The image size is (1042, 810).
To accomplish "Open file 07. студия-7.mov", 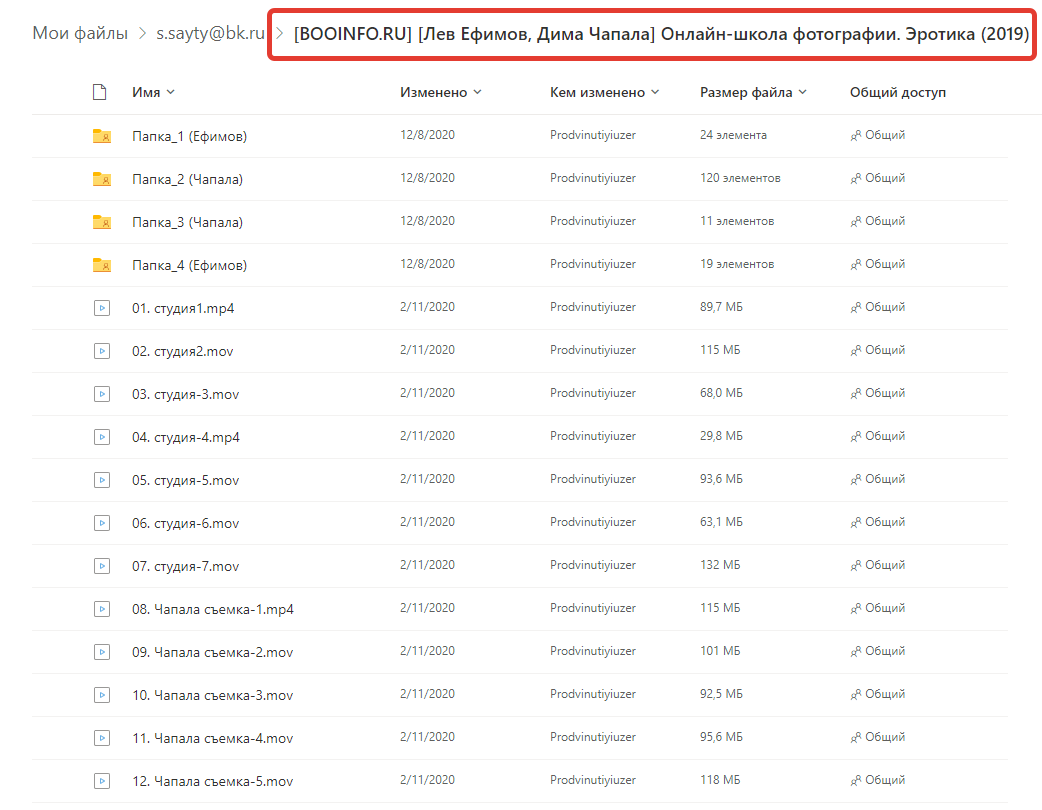I will click(x=185, y=567).
